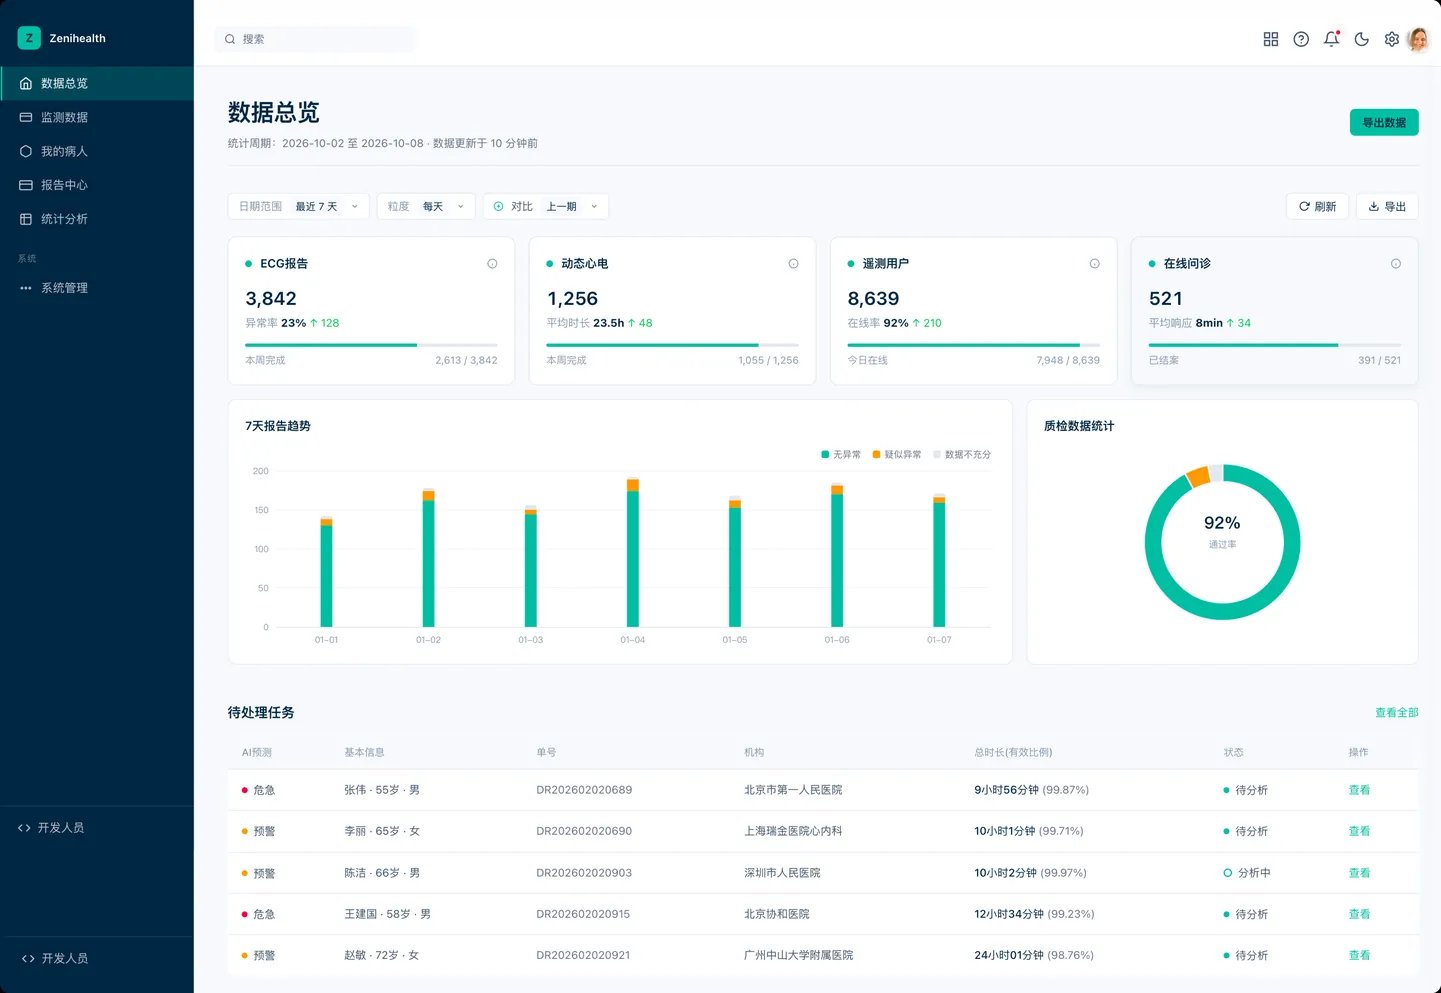Expand the 日期范围 最近7天 dropdown
Image resolution: width=1441 pixels, height=993 pixels.
pos(298,207)
